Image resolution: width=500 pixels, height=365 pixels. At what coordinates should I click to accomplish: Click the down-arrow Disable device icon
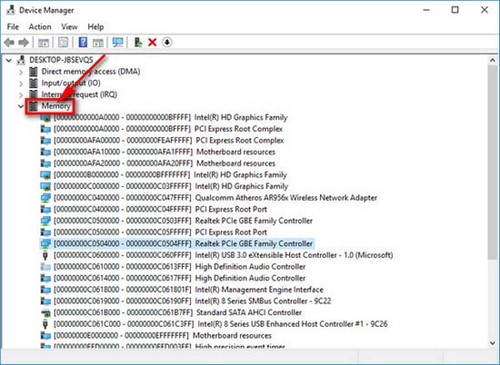(167, 42)
